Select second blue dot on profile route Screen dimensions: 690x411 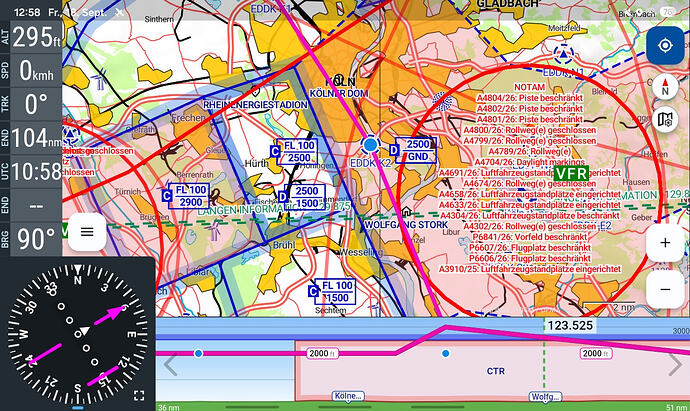(x=446, y=353)
